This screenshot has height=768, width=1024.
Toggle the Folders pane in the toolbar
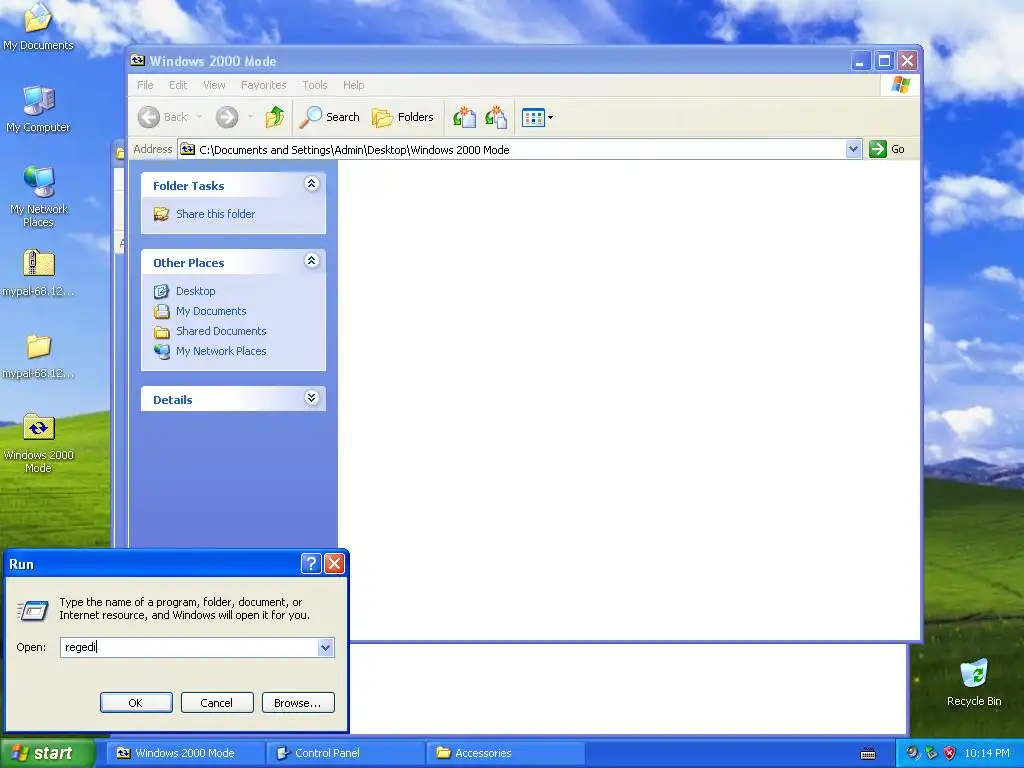click(403, 118)
